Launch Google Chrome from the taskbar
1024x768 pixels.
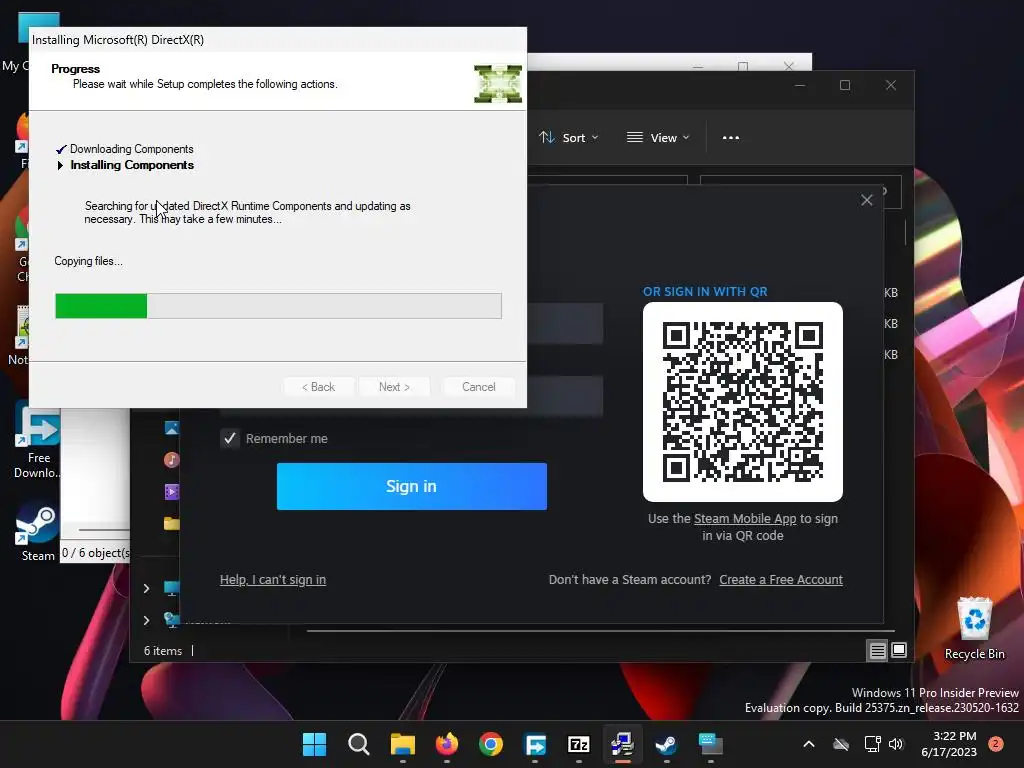pyautogui.click(x=490, y=744)
